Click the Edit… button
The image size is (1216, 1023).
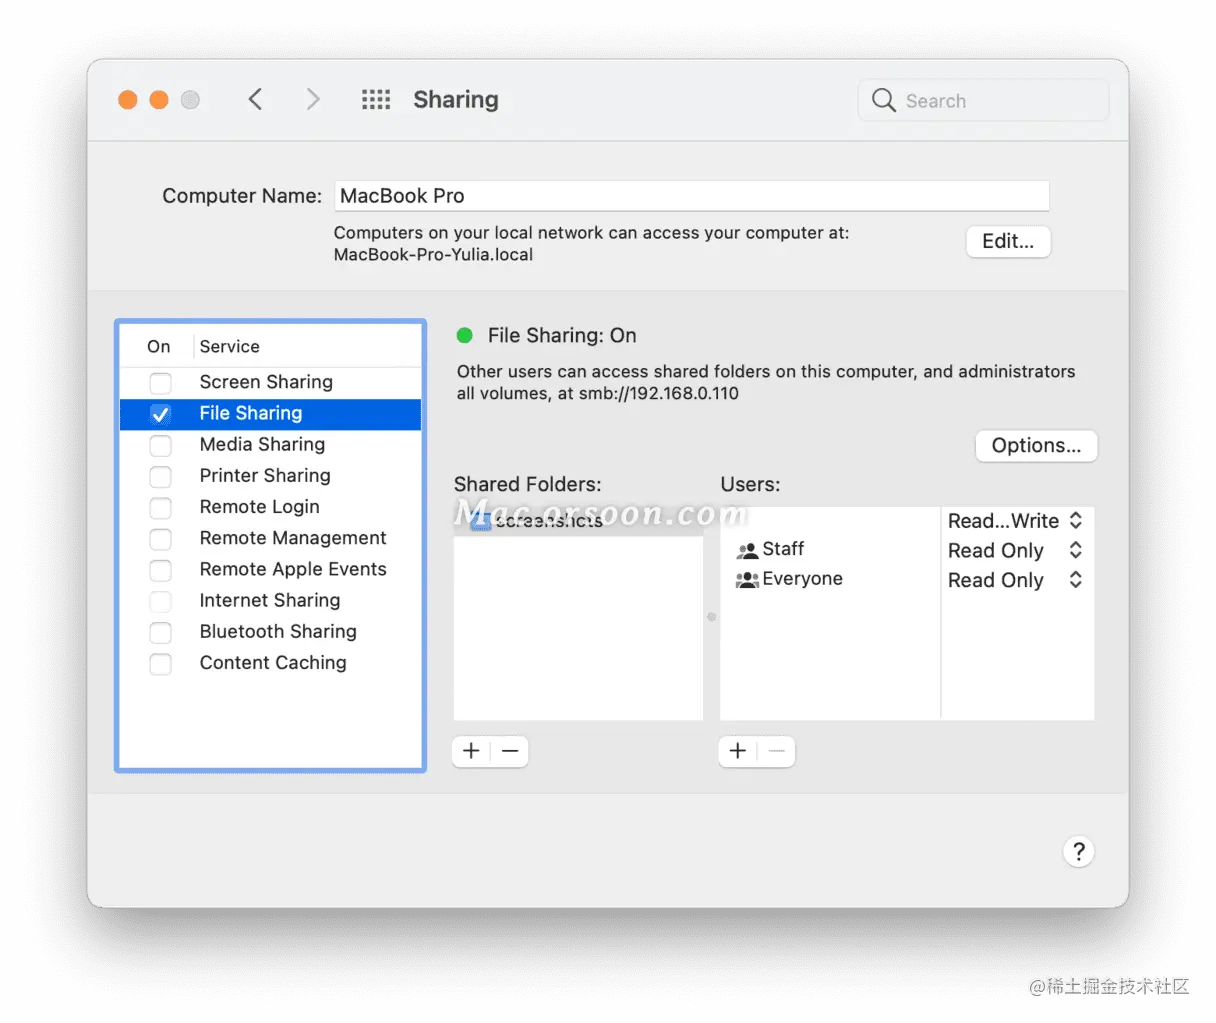pyautogui.click(x=1008, y=241)
